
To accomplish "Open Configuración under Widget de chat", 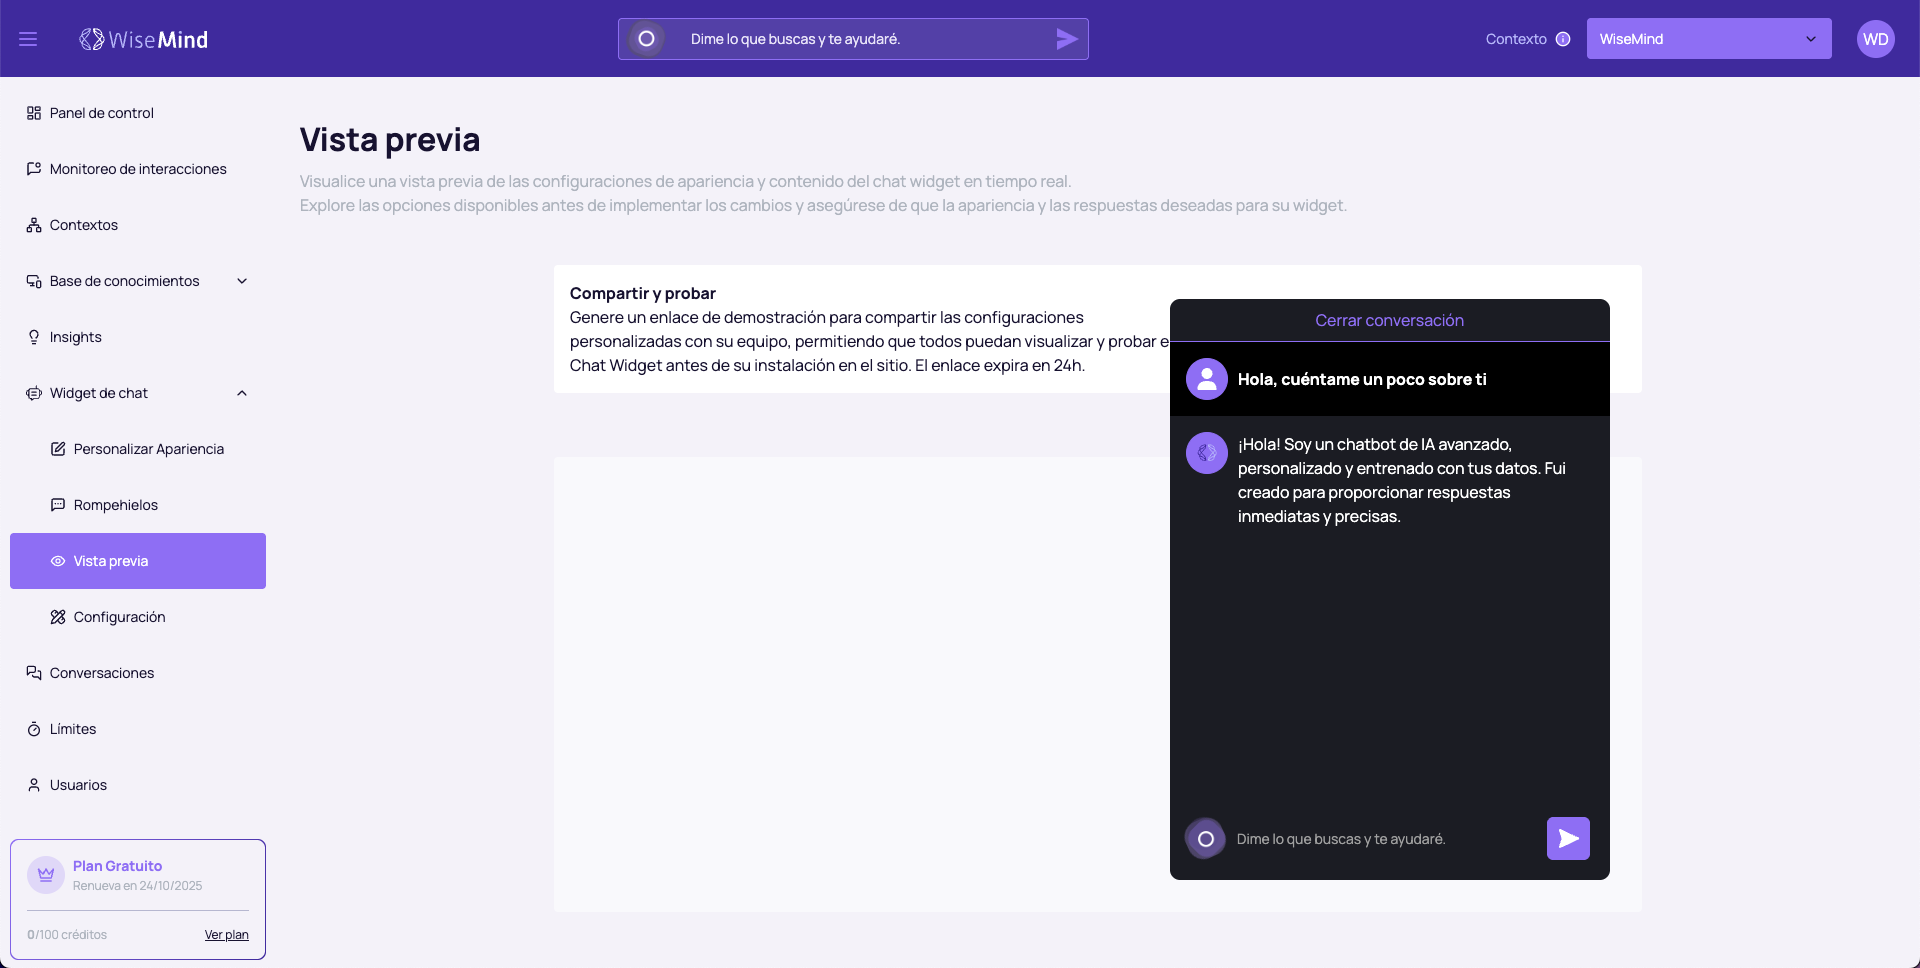I will point(119,617).
